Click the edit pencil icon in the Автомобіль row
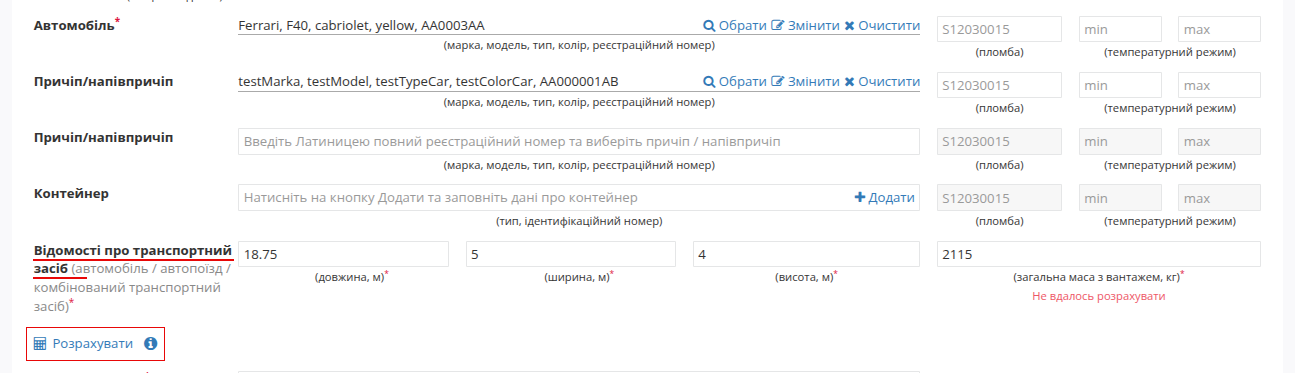Screen dimensions: 1295x373 point(778,26)
